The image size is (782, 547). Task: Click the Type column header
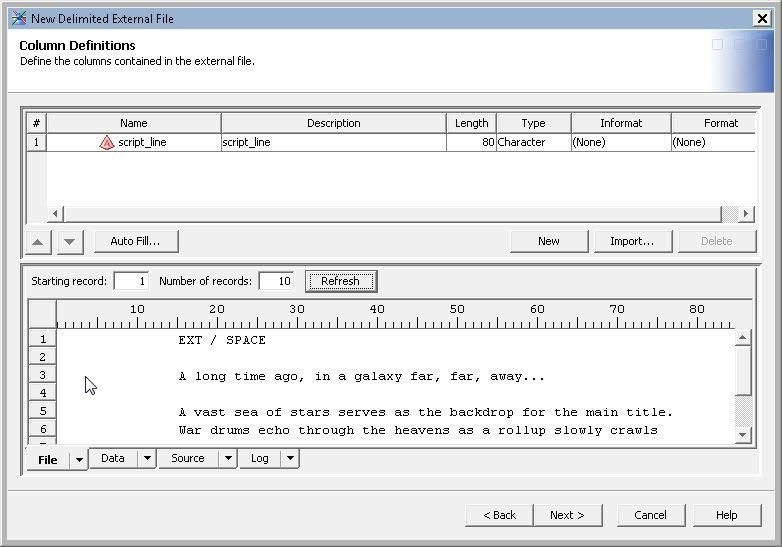(534, 123)
